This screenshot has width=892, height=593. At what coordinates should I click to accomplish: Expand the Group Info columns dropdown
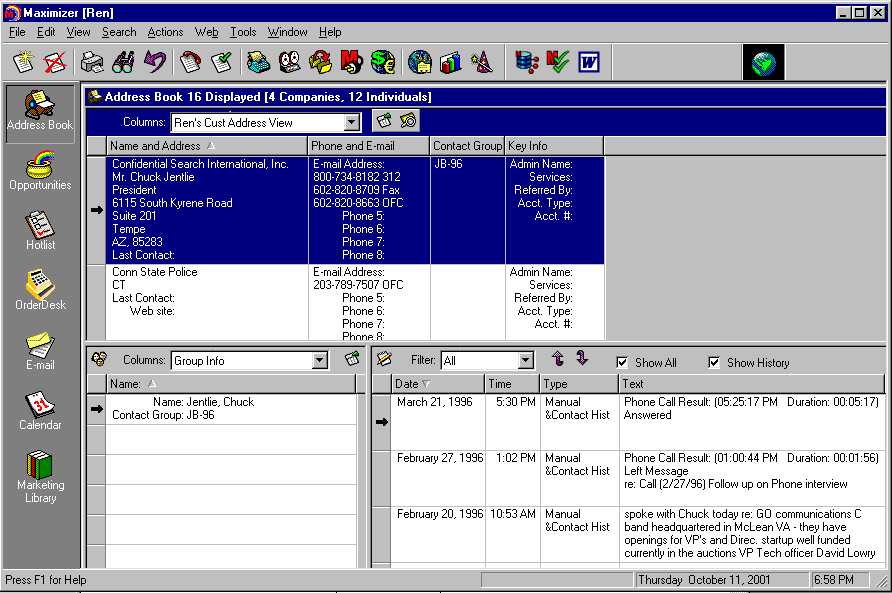coord(320,360)
